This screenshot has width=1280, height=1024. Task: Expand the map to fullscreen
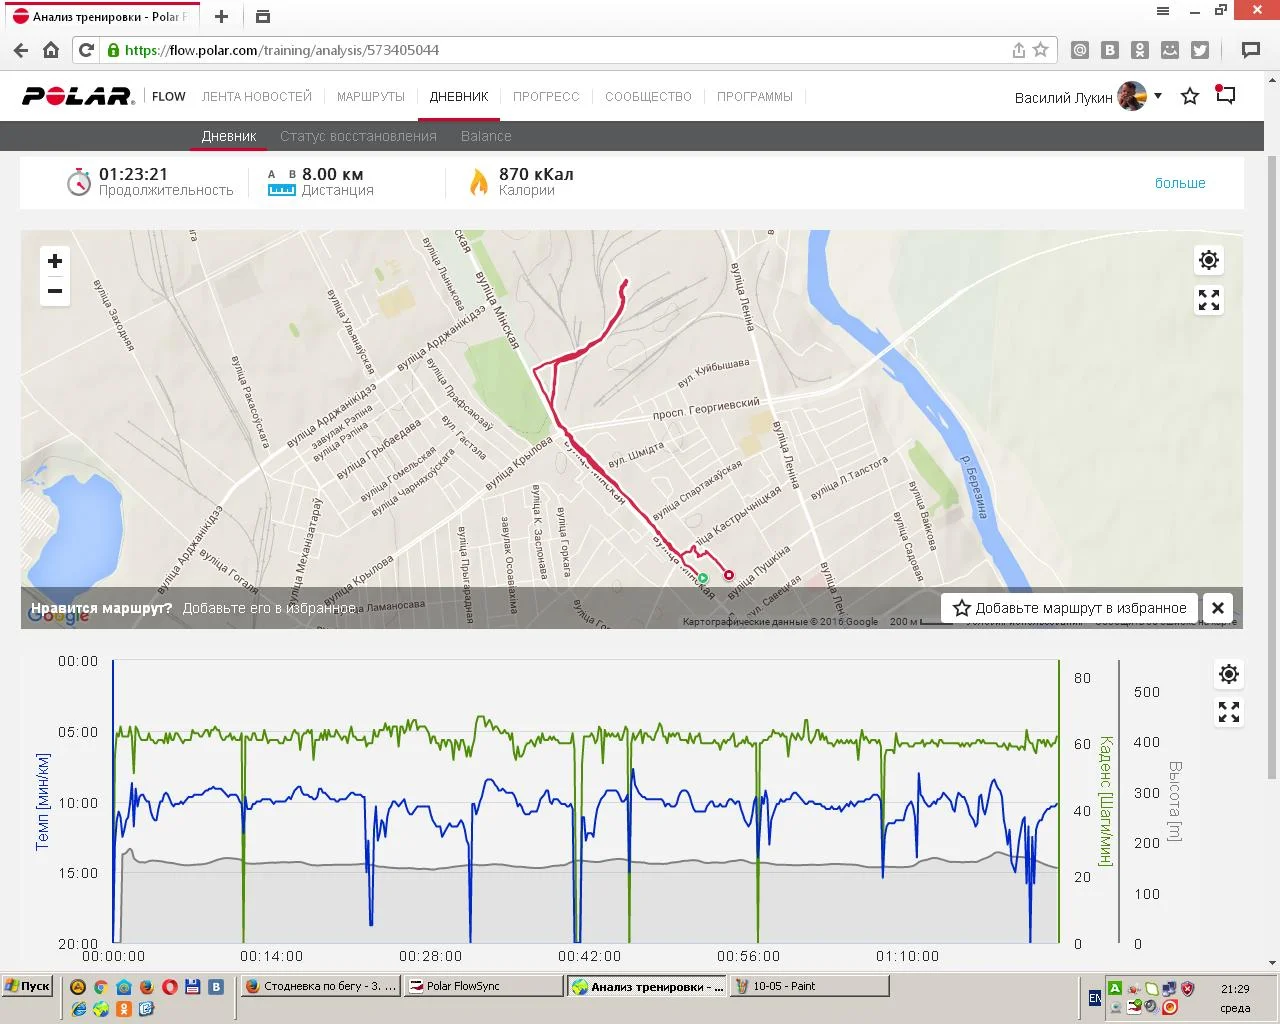[1209, 300]
